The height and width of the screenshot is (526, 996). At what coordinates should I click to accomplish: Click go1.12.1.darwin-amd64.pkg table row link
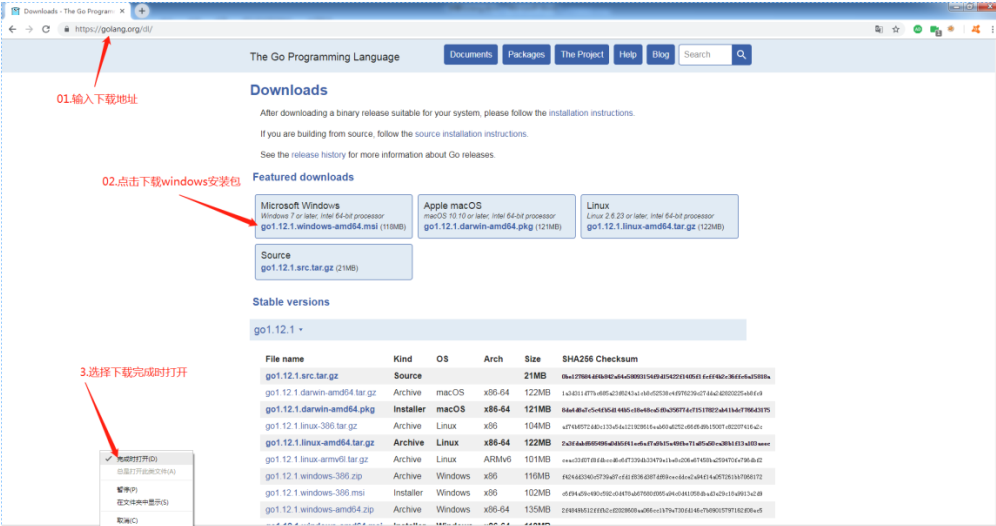(x=320, y=409)
